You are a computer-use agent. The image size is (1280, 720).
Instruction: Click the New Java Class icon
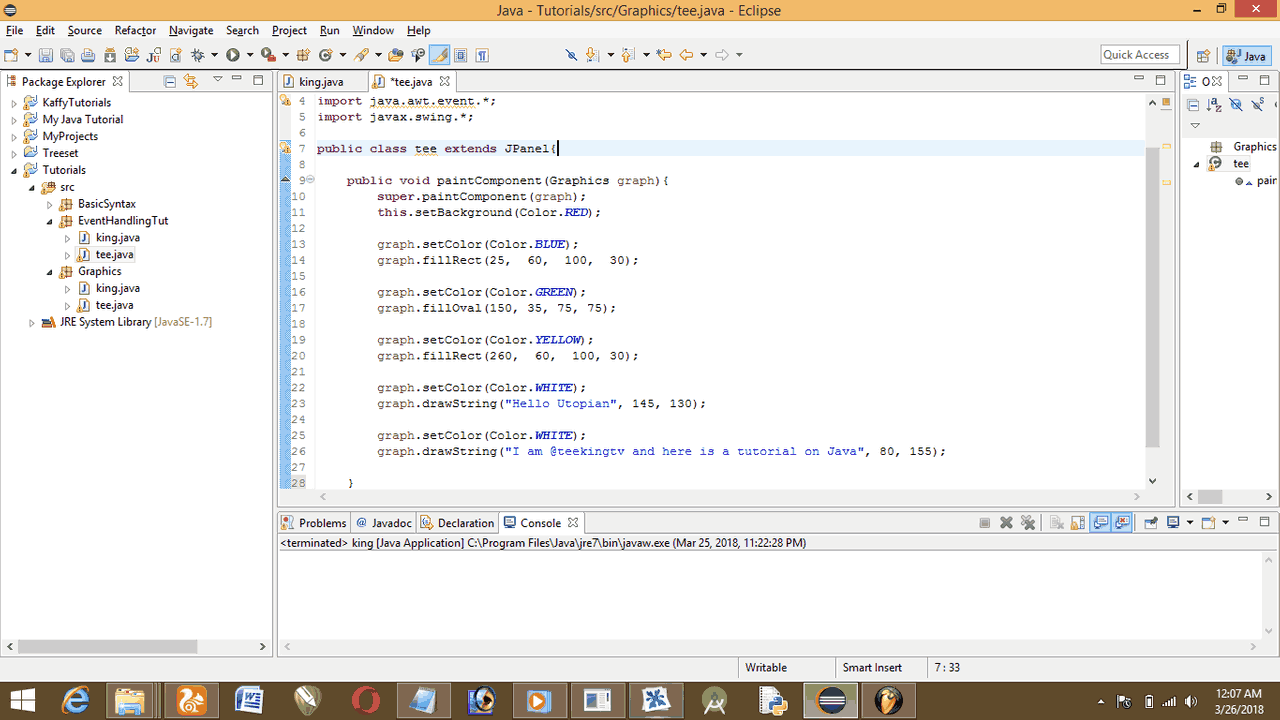tap(327, 55)
